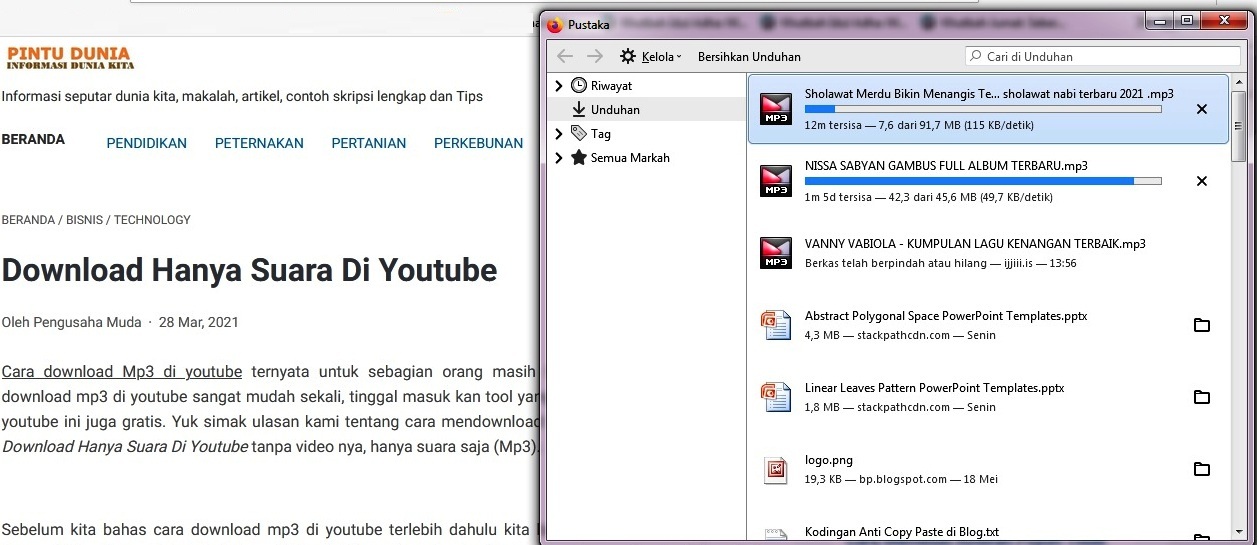This screenshot has width=1257, height=545.
Task: Click the Linear Leaves Pattern pptx icon
Action: [776, 397]
